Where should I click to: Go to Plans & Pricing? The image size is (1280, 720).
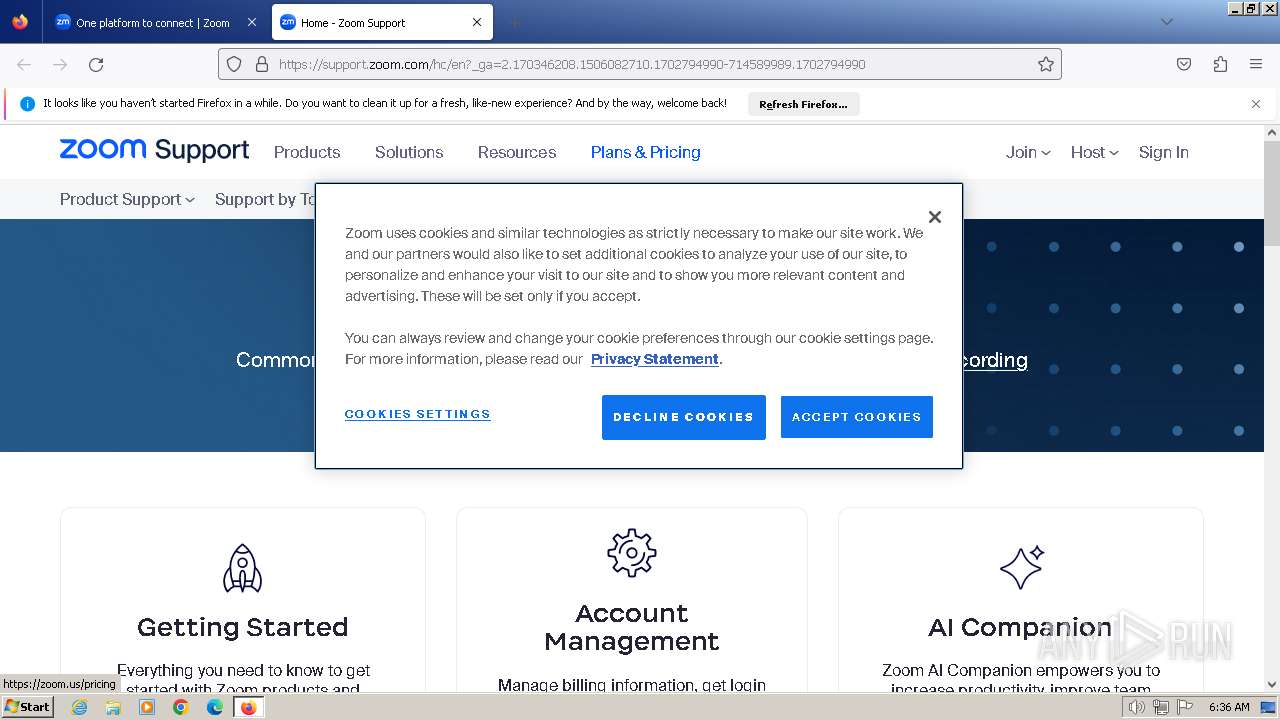point(645,152)
